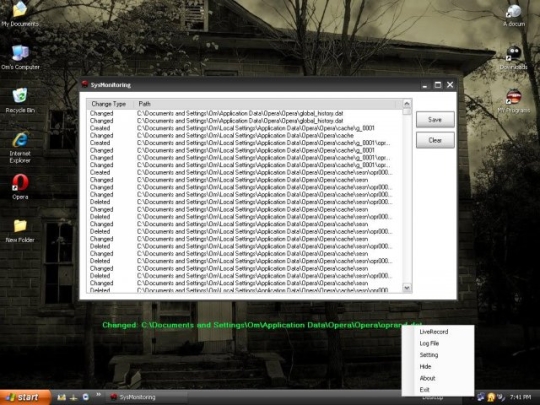Click the SysMonitoring title bar icon
The image size is (540, 405).
pos(85,84)
